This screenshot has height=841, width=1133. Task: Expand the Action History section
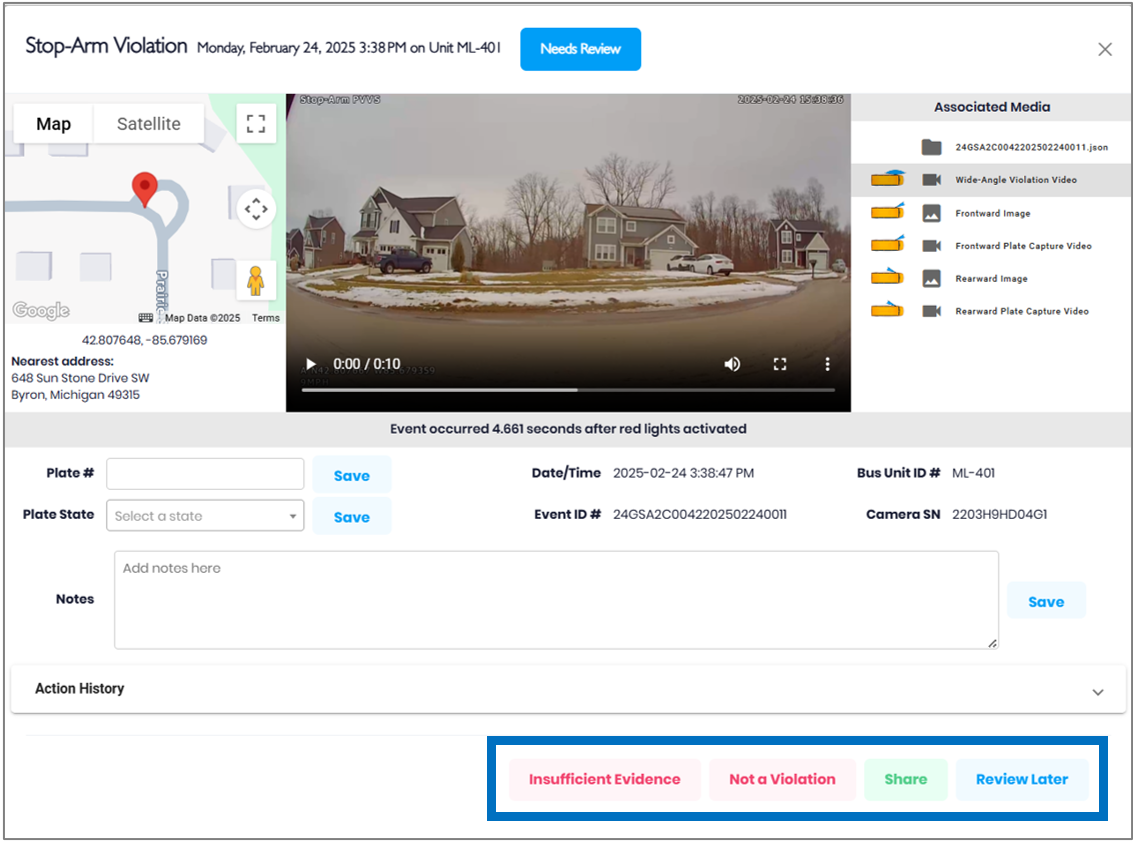tap(568, 689)
